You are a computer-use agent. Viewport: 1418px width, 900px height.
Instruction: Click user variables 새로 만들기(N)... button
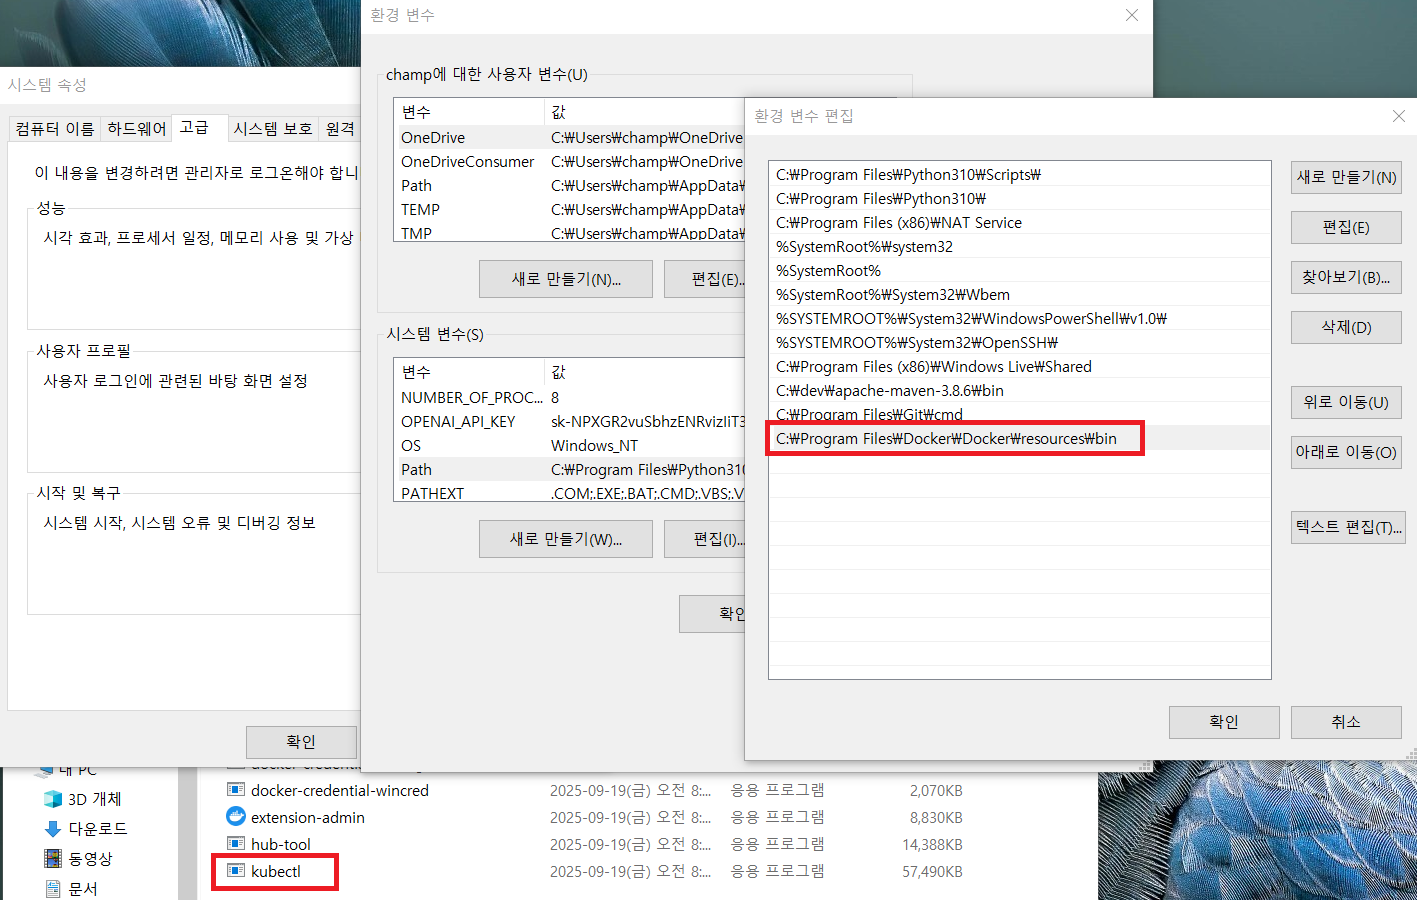click(x=566, y=279)
